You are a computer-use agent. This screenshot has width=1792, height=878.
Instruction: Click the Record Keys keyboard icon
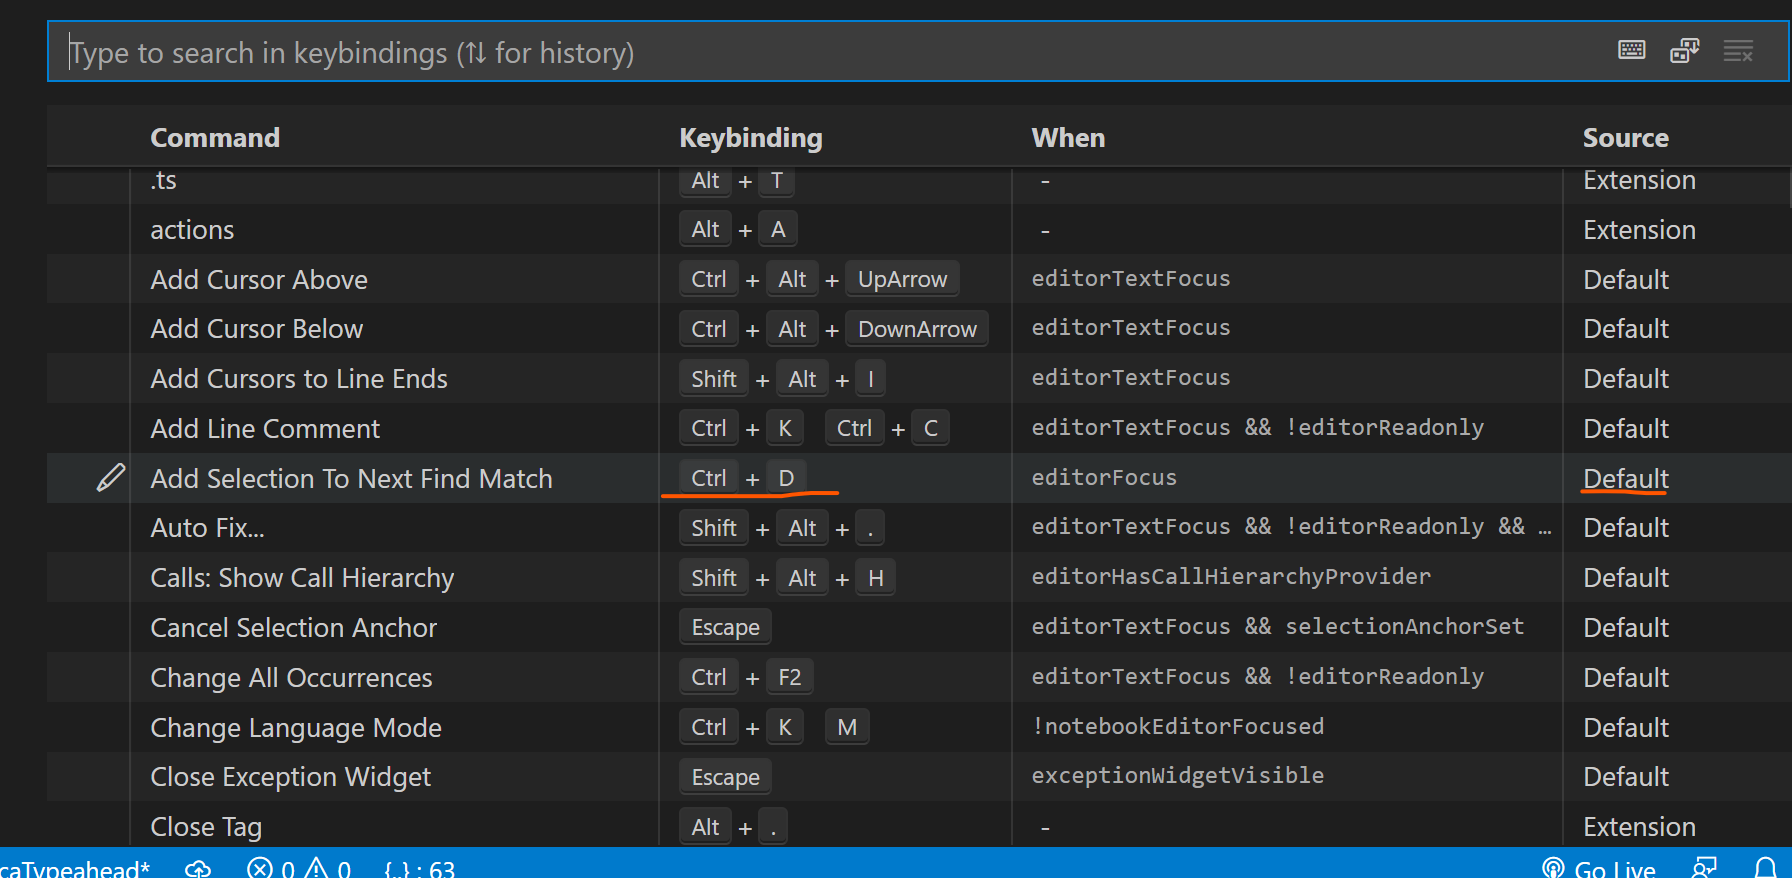[1631, 50]
